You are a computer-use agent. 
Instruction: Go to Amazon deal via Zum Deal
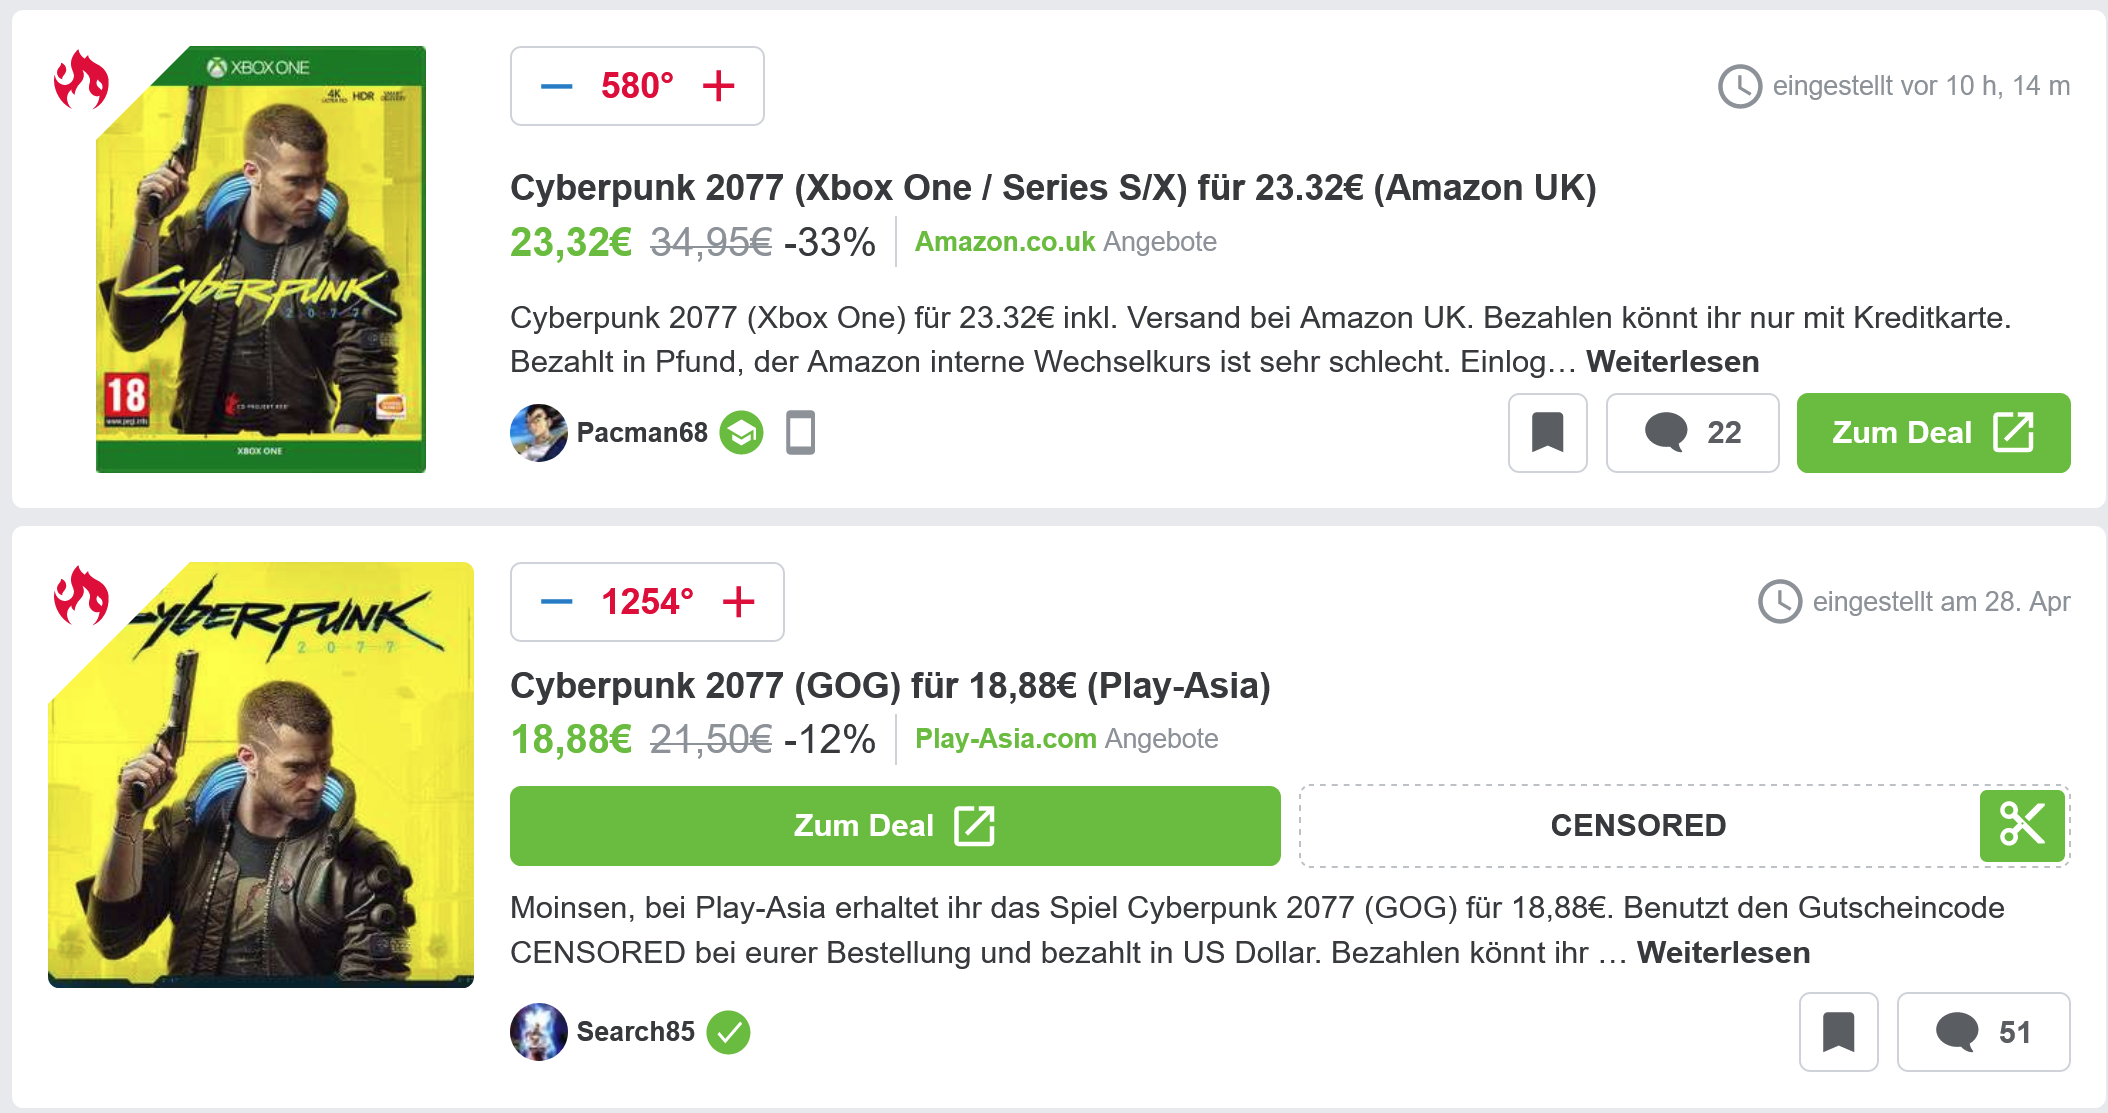(1932, 433)
